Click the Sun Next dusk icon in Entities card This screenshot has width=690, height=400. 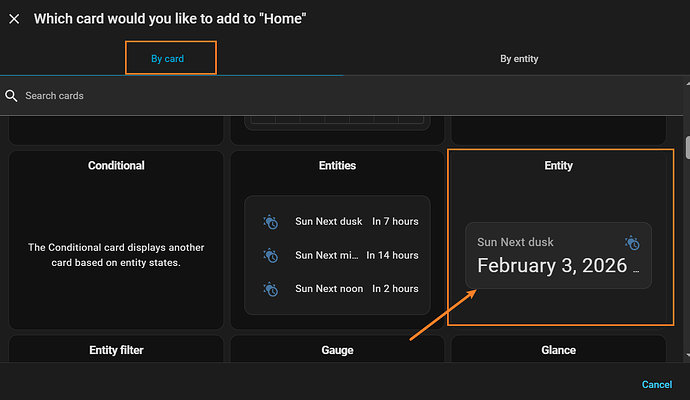[x=270, y=221]
